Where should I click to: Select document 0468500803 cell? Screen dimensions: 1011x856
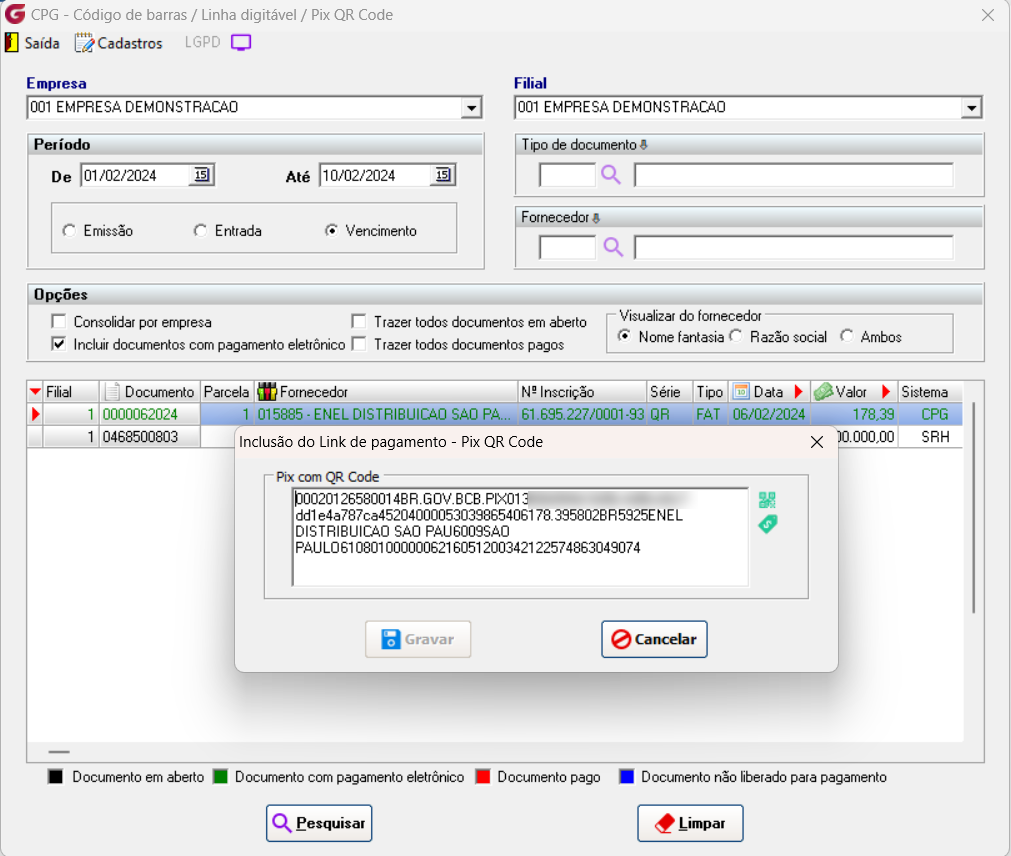pos(150,436)
